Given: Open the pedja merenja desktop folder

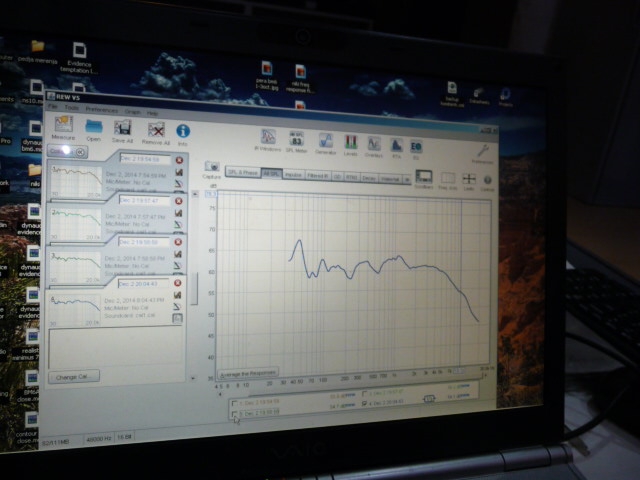Looking at the screenshot, I should tap(38, 52).
